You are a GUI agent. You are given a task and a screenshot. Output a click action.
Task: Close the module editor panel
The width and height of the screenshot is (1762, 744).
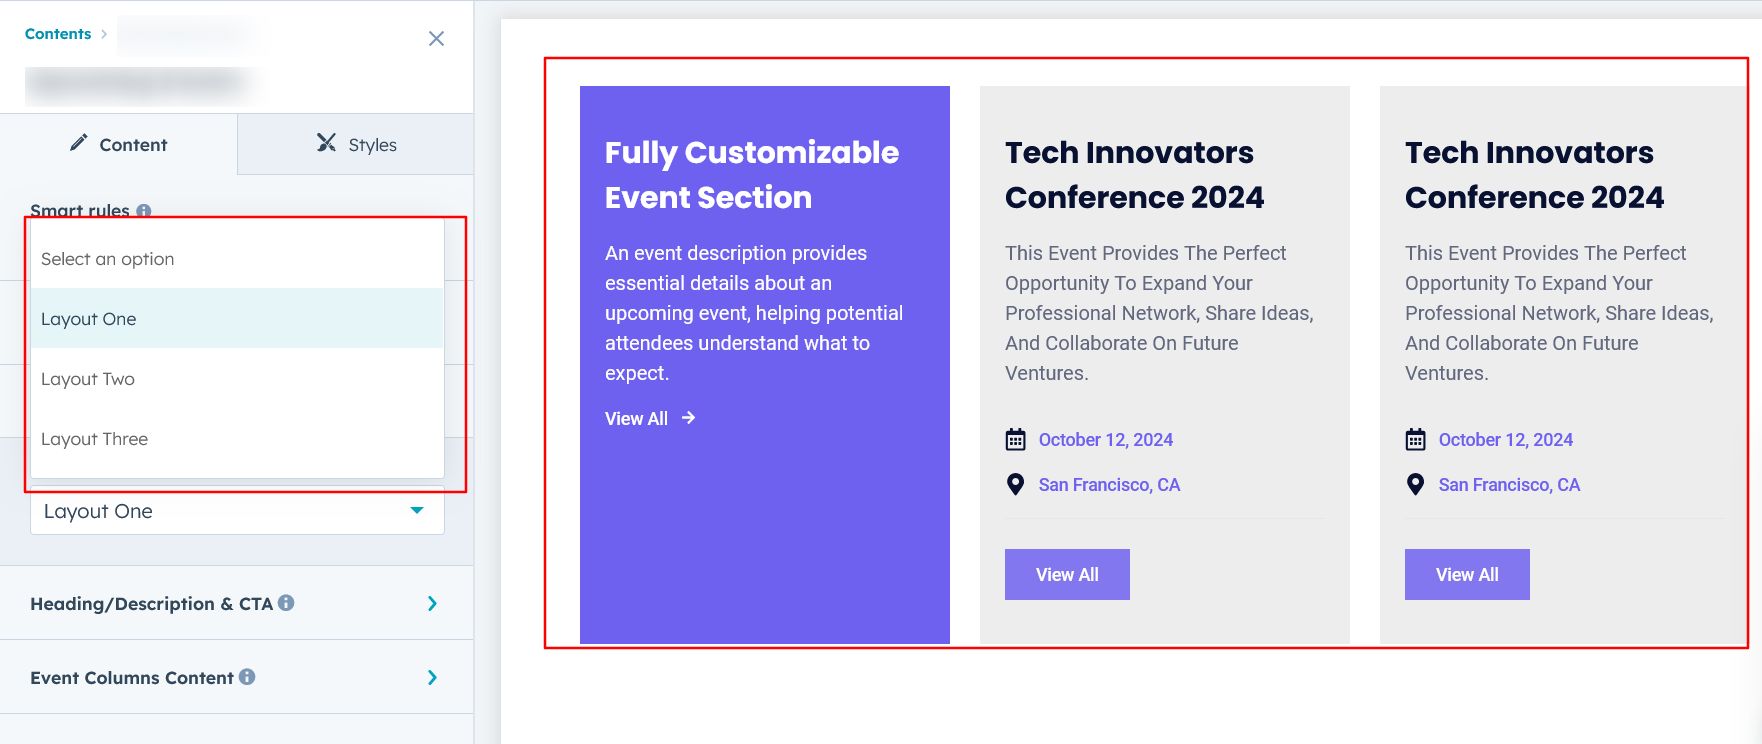(436, 39)
